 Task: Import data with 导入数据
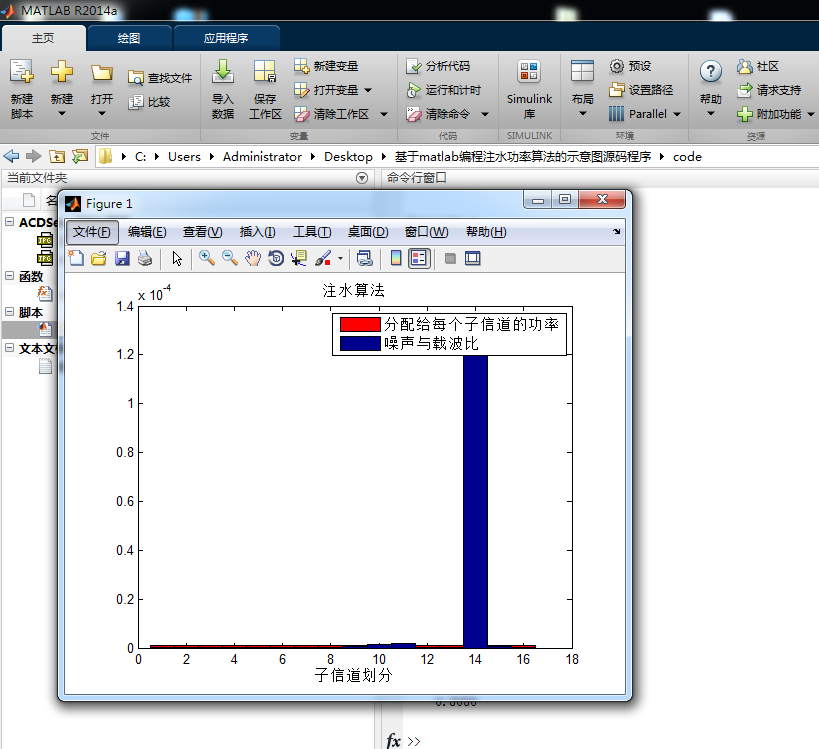coord(223,89)
